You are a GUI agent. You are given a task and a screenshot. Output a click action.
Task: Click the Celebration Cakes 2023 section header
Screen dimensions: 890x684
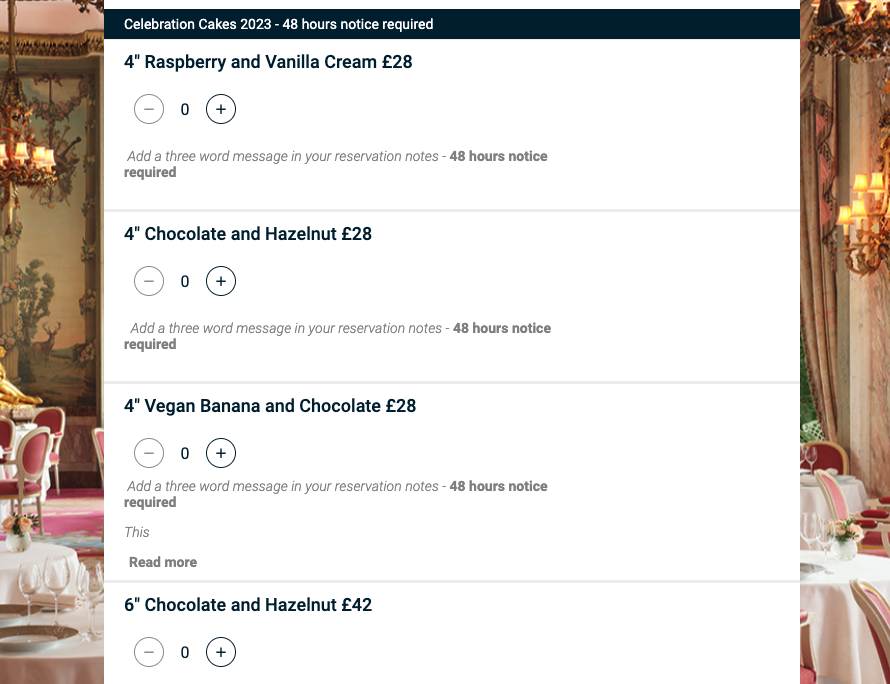click(279, 24)
